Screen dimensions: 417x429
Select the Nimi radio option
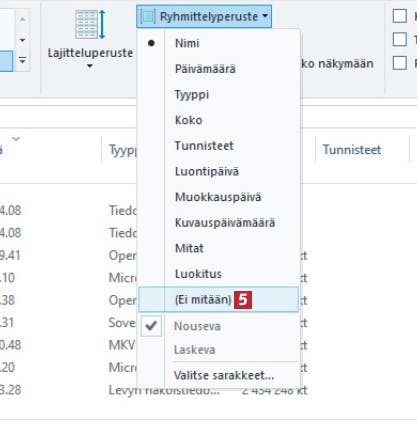(187, 43)
